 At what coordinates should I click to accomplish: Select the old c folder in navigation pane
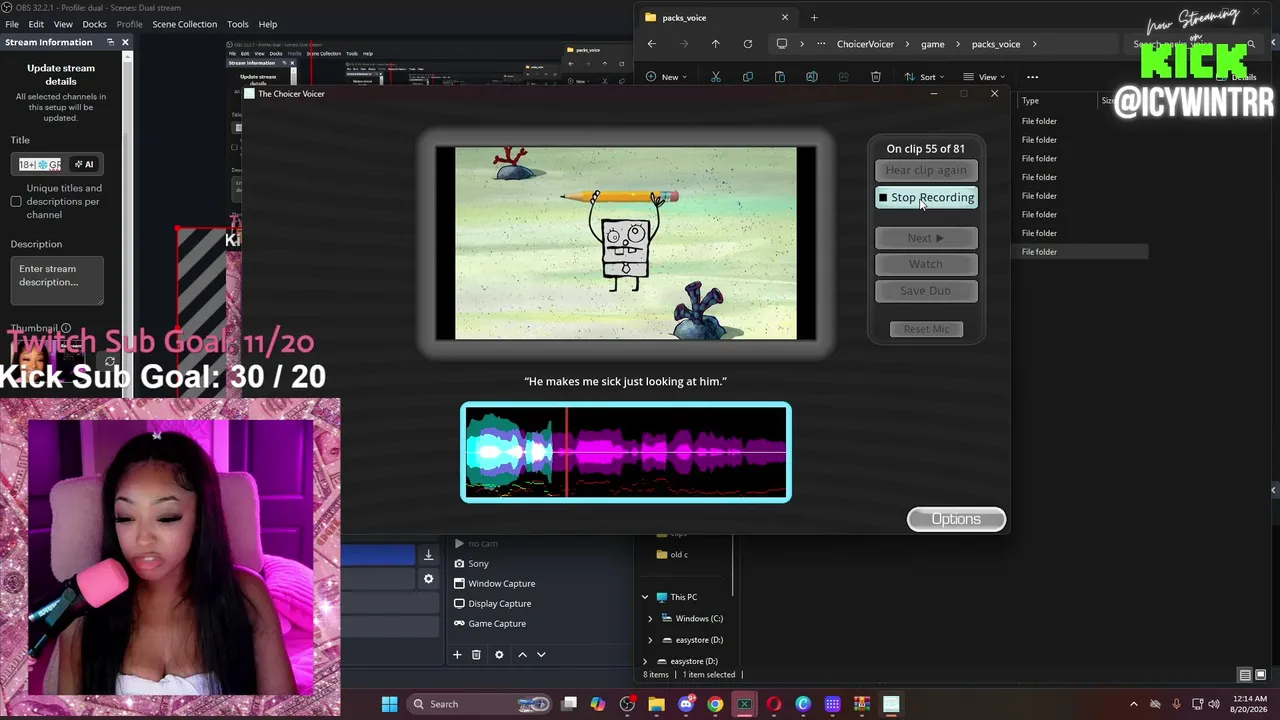[679, 555]
